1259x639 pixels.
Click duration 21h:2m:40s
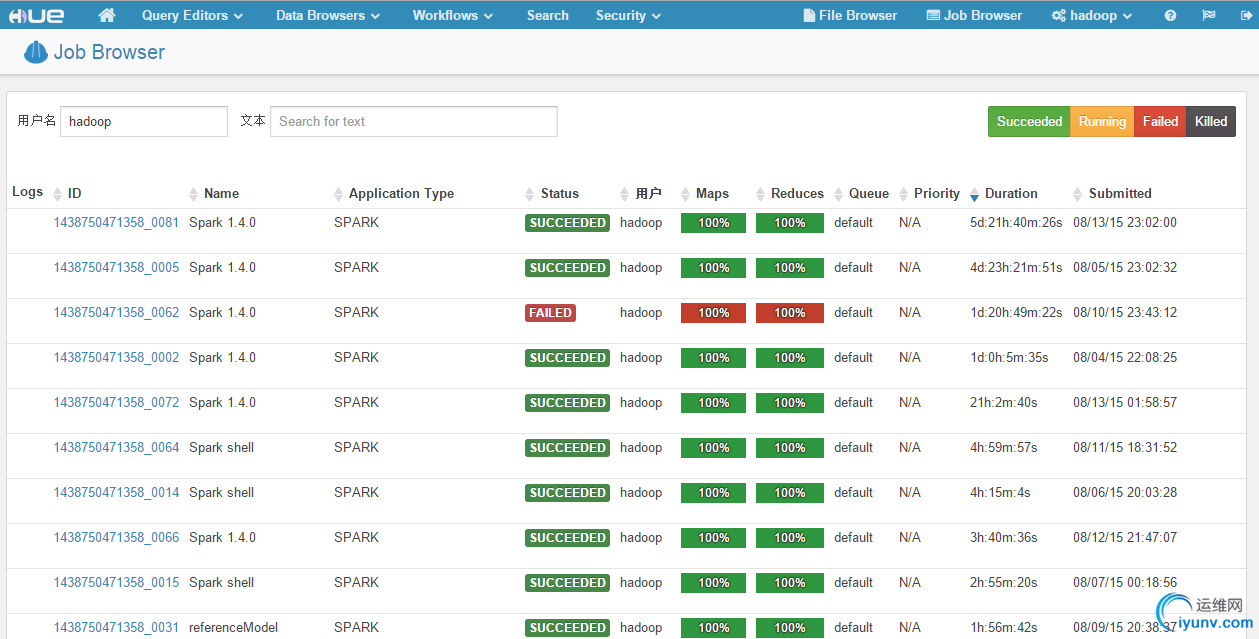pyautogui.click(x=1004, y=402)
